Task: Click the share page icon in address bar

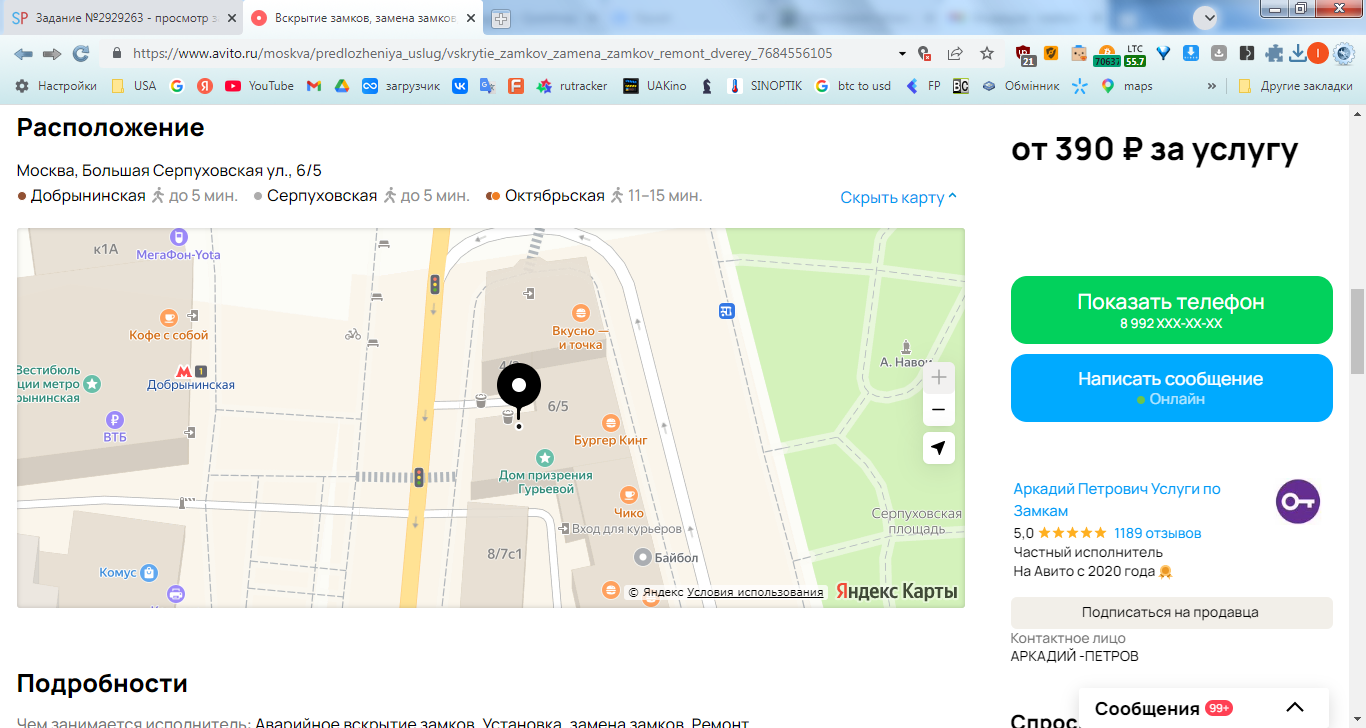Action: (x=955, y=54)
